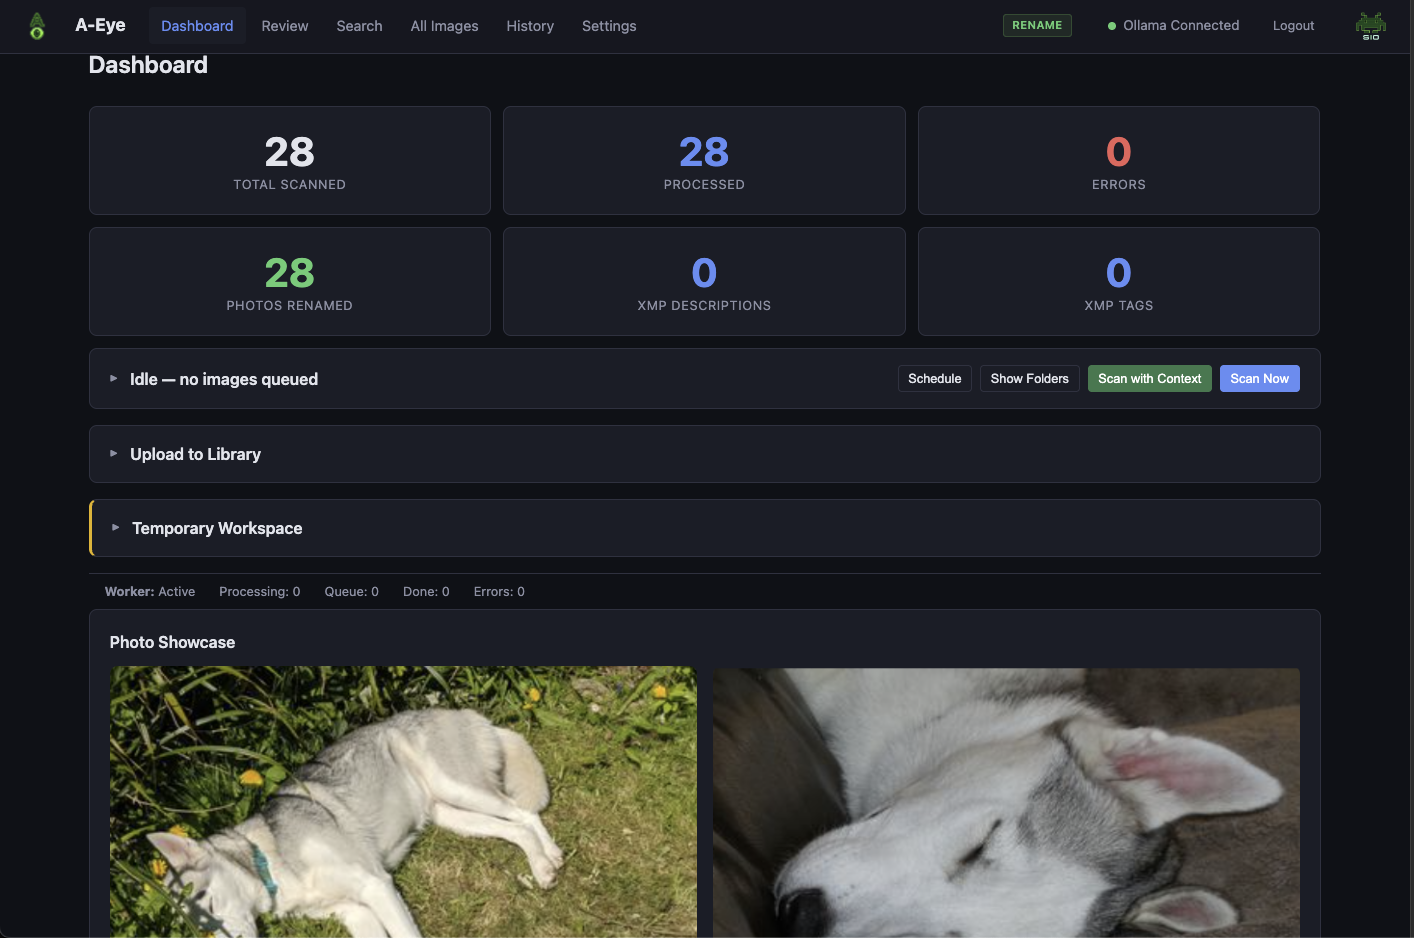Click the Ollama Connected status text
This screenshot has width=1414, height=938.
[x=1181, y=26]
